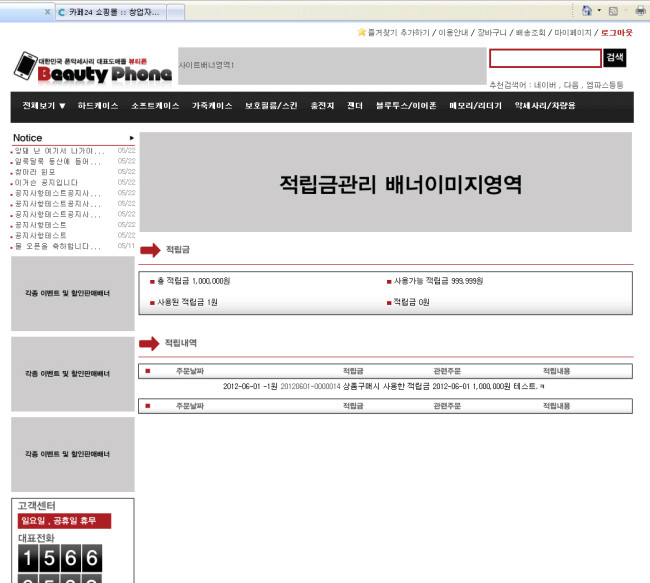Click the first event discount banner
The height and width of the screenshot is (583, 650).
tap(72, 293)
